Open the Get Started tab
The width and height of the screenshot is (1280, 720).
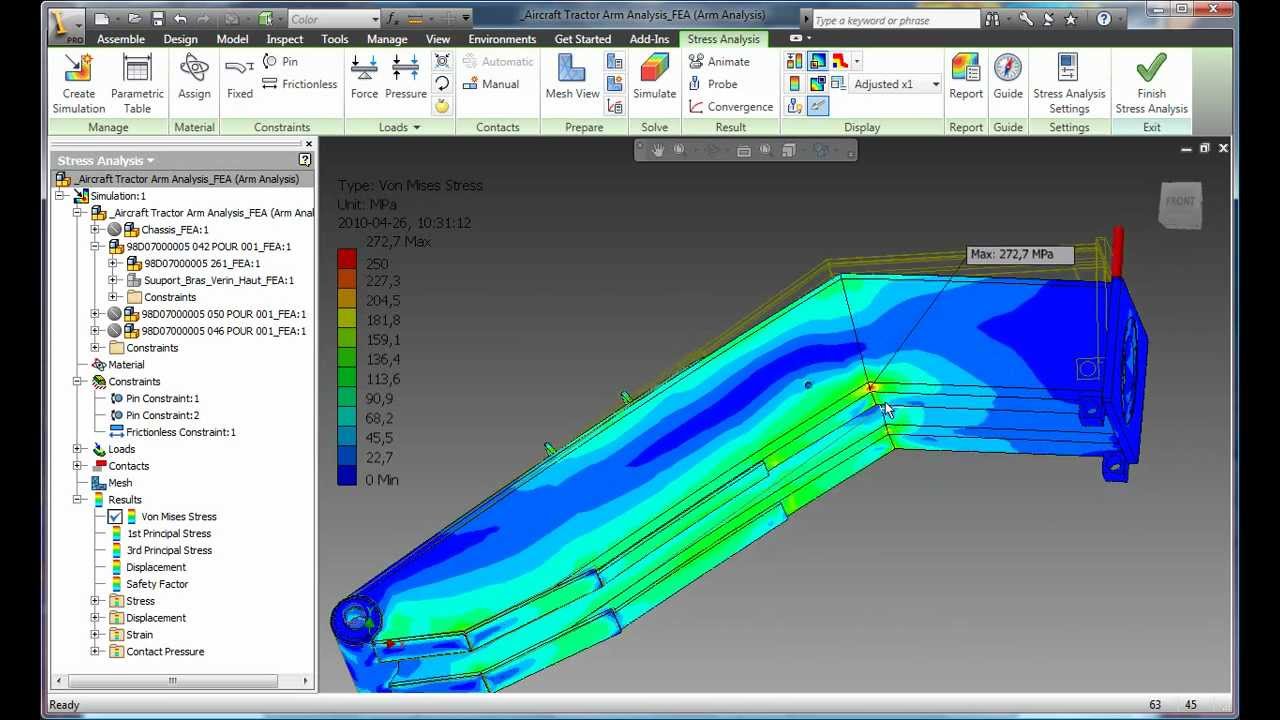[583, 39]
